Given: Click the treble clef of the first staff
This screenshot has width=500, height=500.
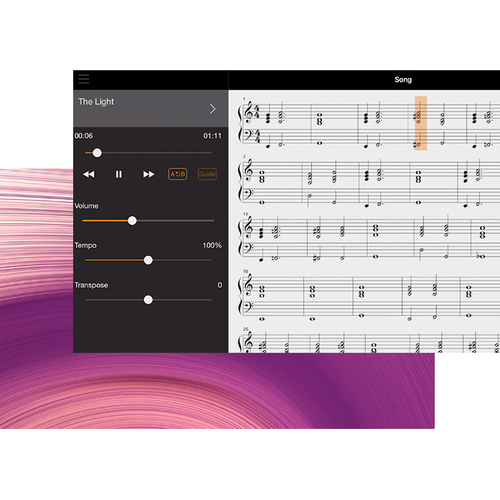Looking at the screenshot, I should pos(249,114).
